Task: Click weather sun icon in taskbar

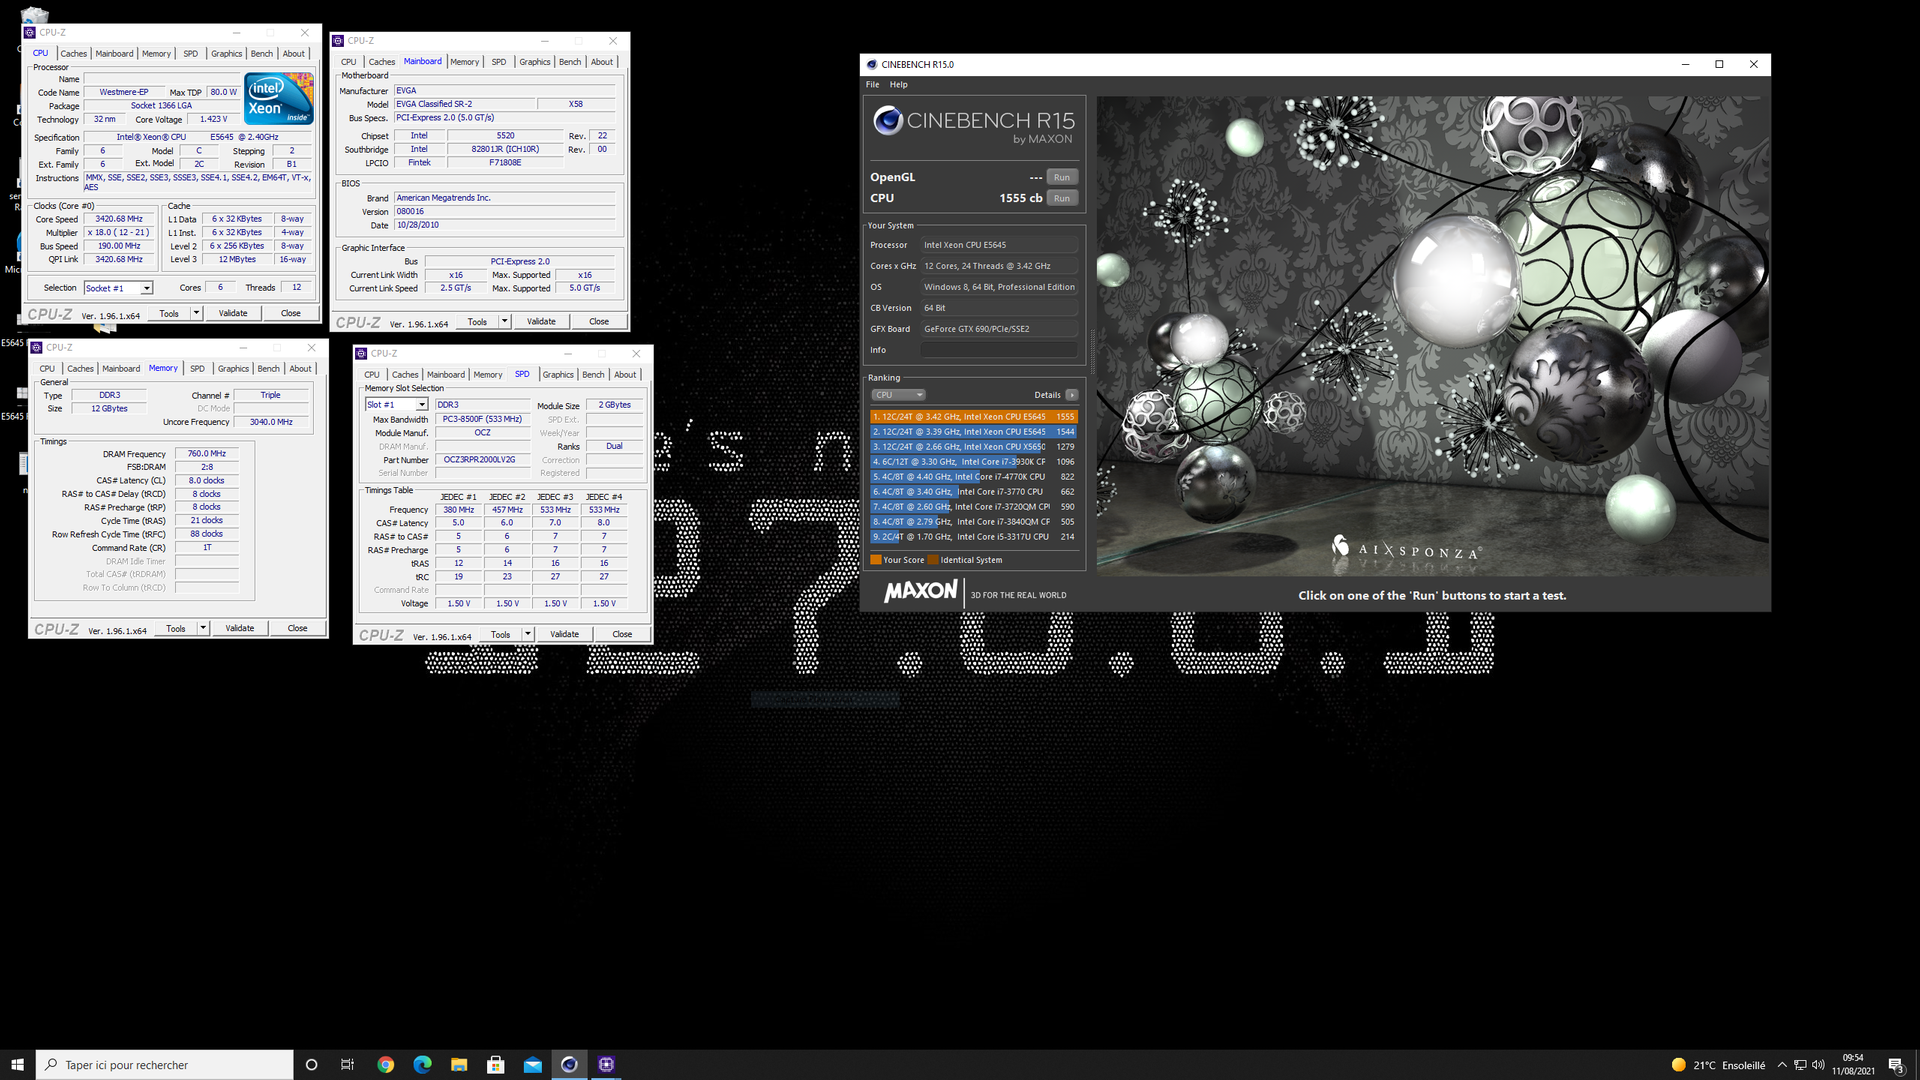Action: coord(1679,1065)
